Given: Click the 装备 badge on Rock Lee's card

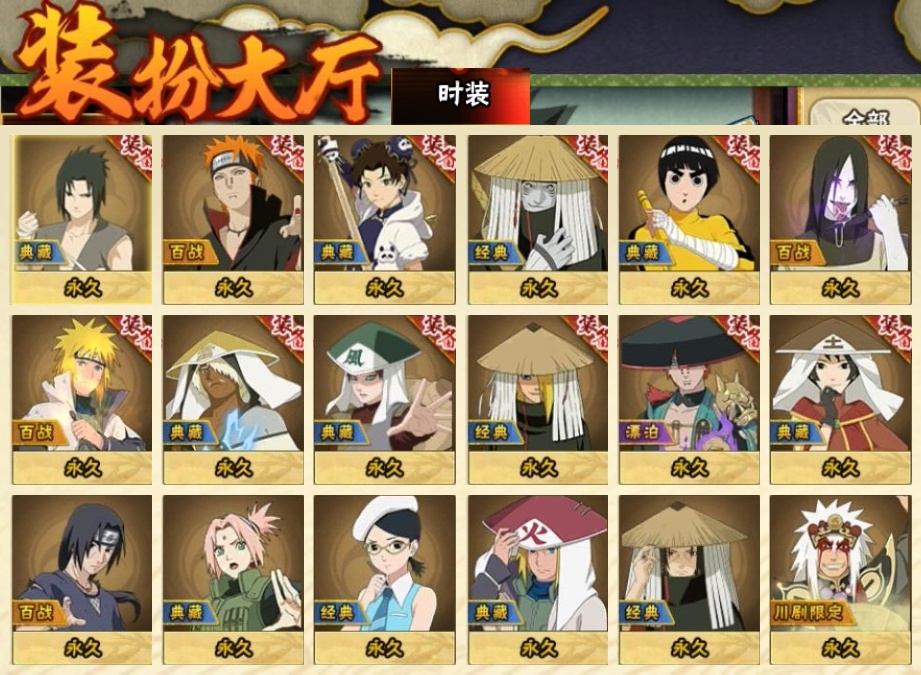Looking at the screenshot, I should click(744, 153).
